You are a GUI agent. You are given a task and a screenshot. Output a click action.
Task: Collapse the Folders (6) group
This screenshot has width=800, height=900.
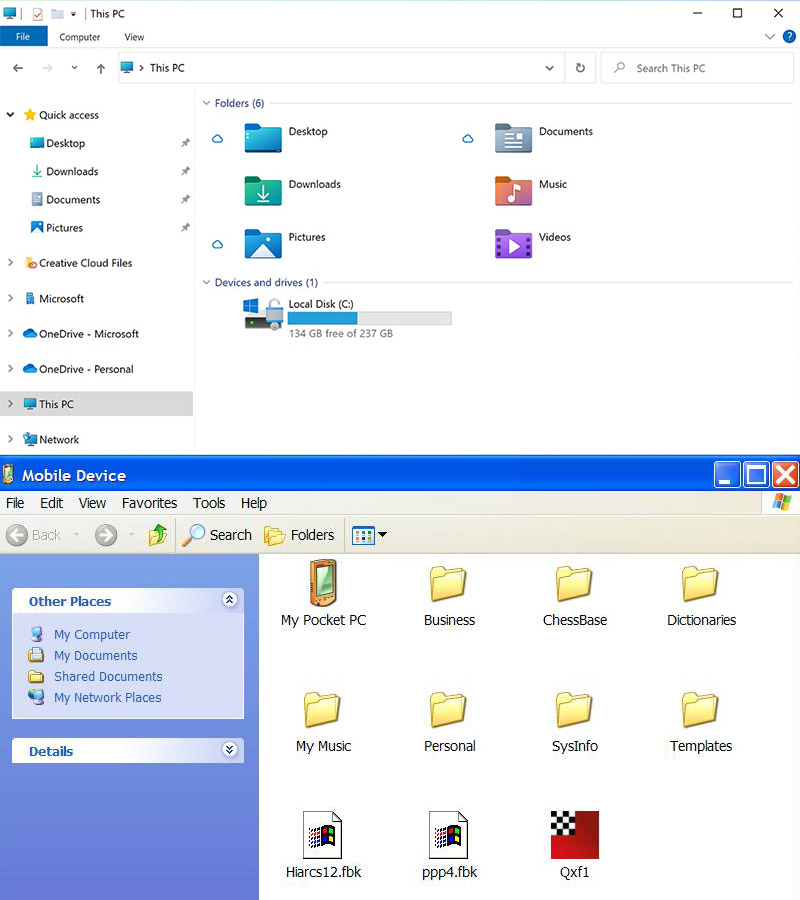207,103
